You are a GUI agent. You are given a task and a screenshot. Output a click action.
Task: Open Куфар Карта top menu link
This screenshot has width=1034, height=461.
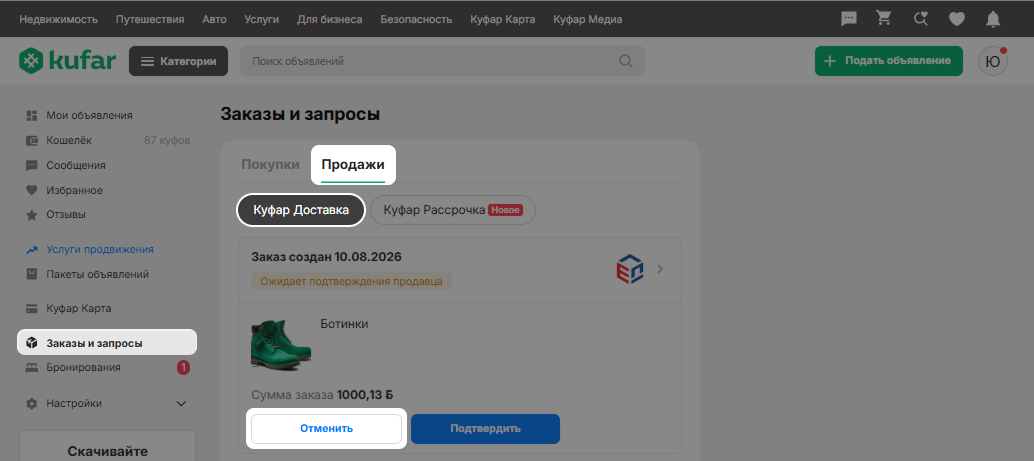[502, 19]
